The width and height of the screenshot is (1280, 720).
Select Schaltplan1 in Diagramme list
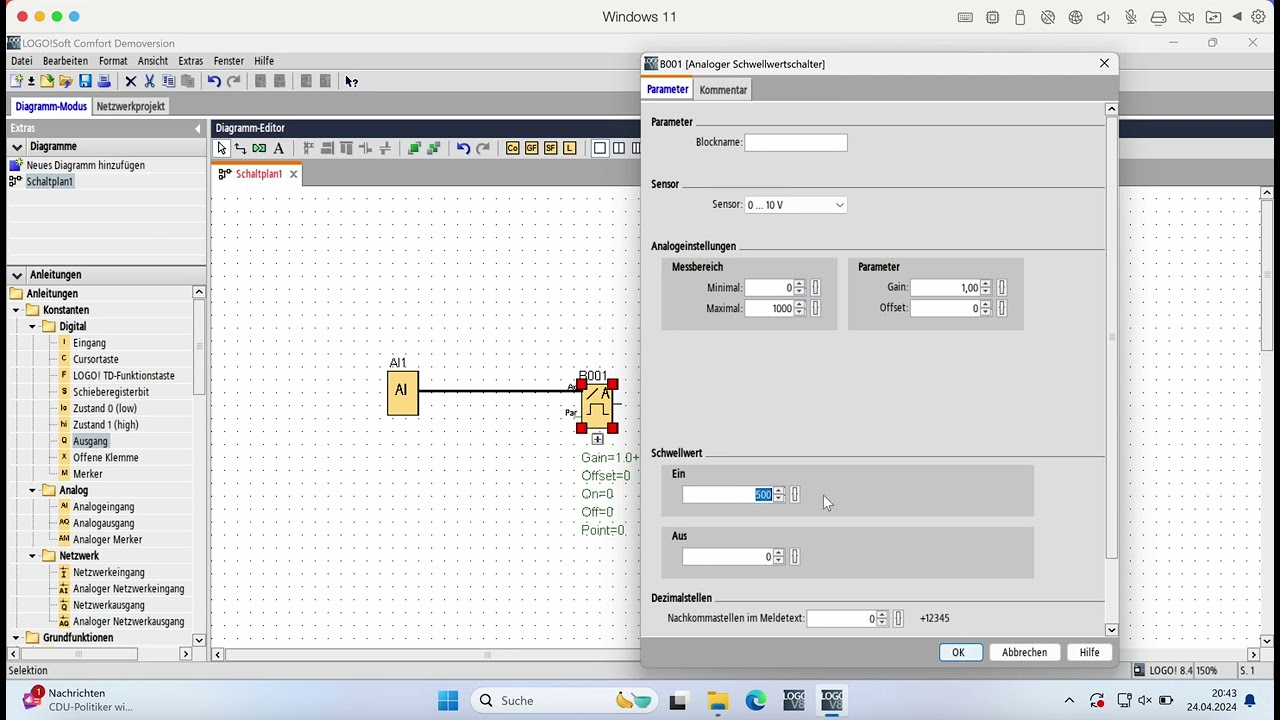coord(49,181)
